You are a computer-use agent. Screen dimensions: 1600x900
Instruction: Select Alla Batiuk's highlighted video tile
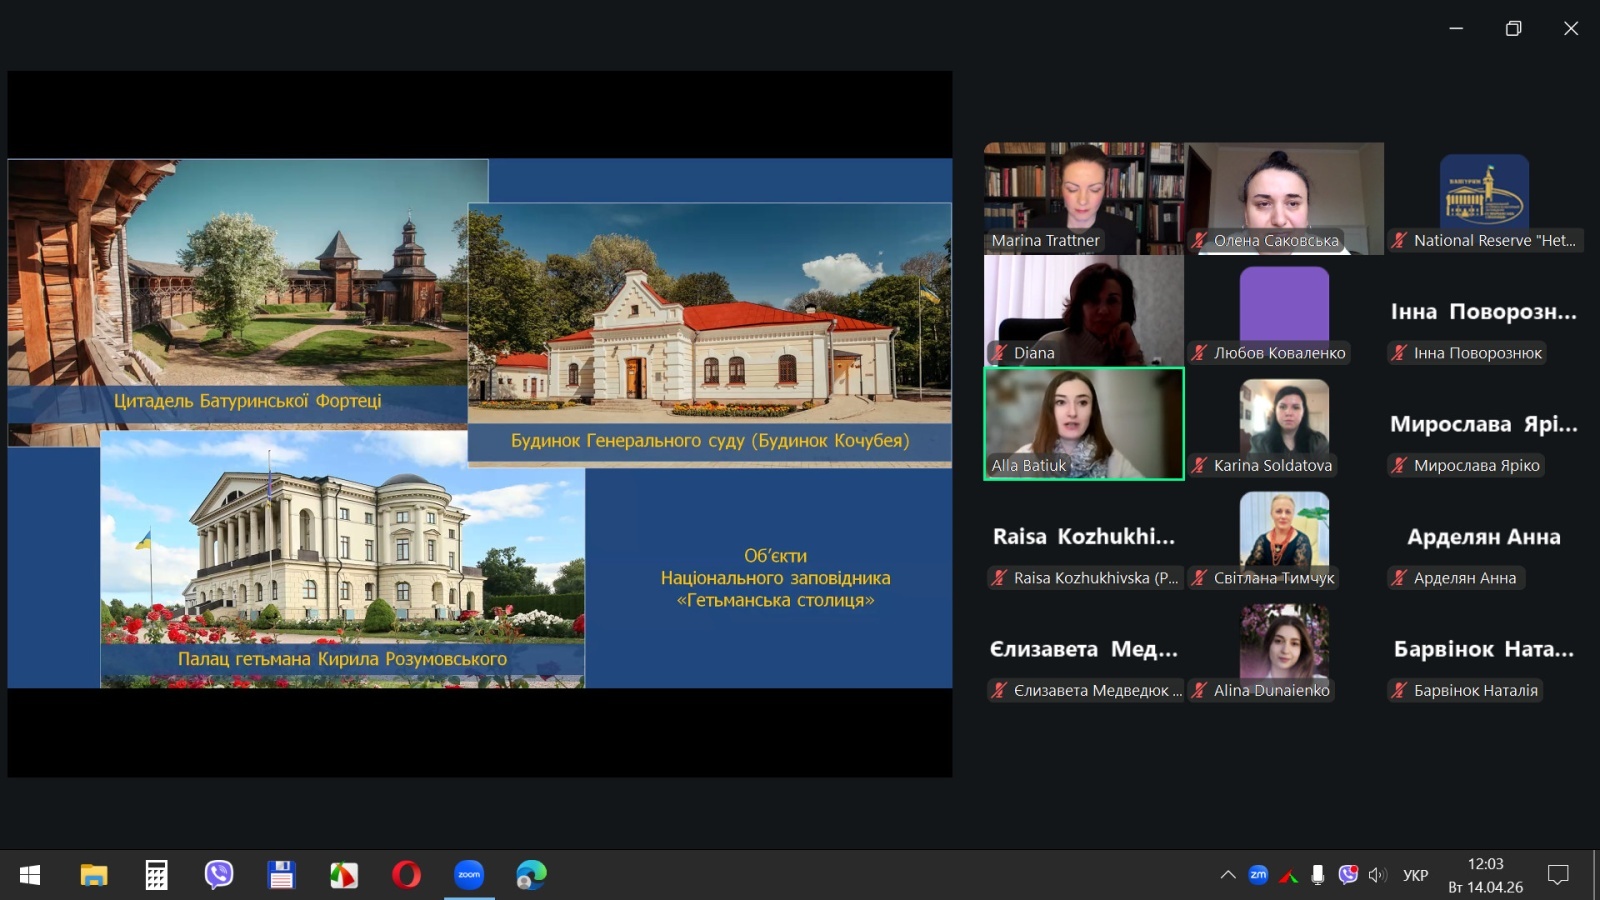1084,423
